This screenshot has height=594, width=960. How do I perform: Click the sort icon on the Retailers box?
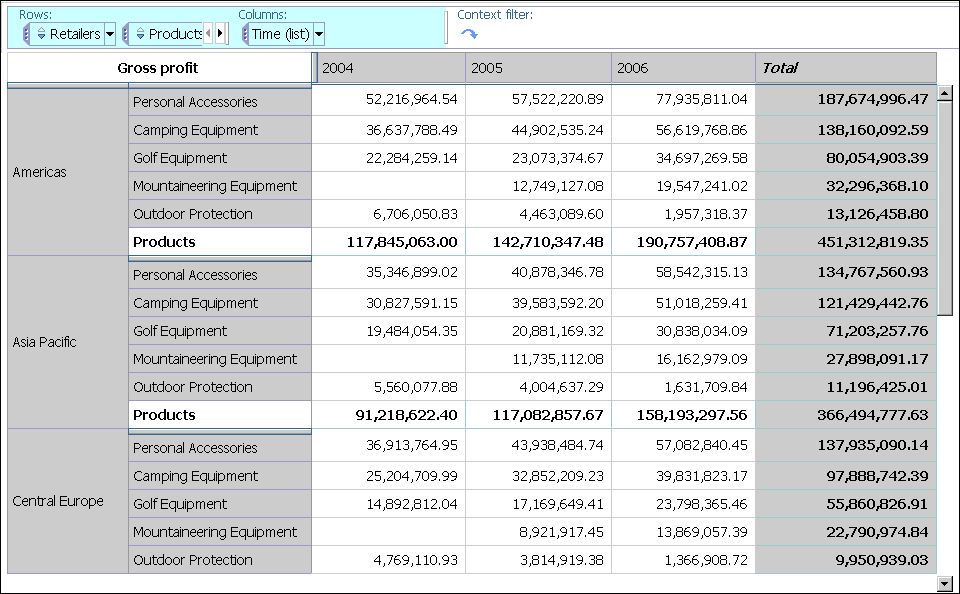[41, 34]
